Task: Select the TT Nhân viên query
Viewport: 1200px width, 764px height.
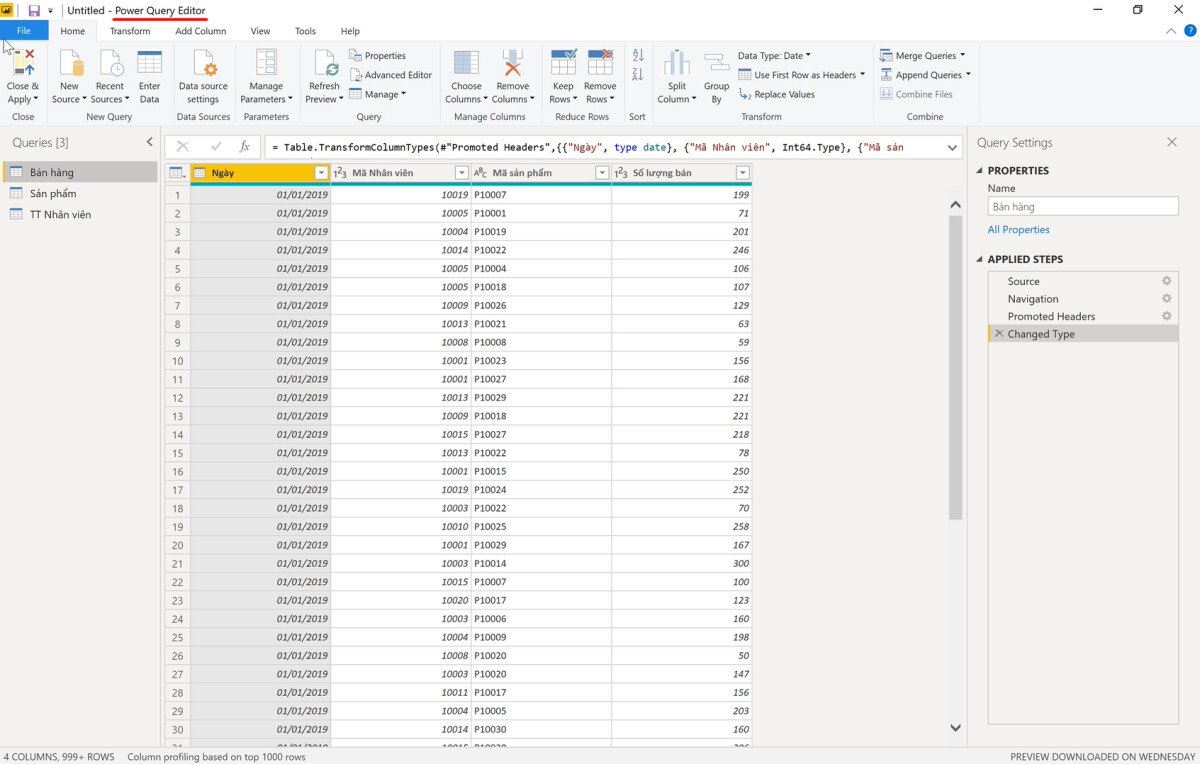Action: 69,214
